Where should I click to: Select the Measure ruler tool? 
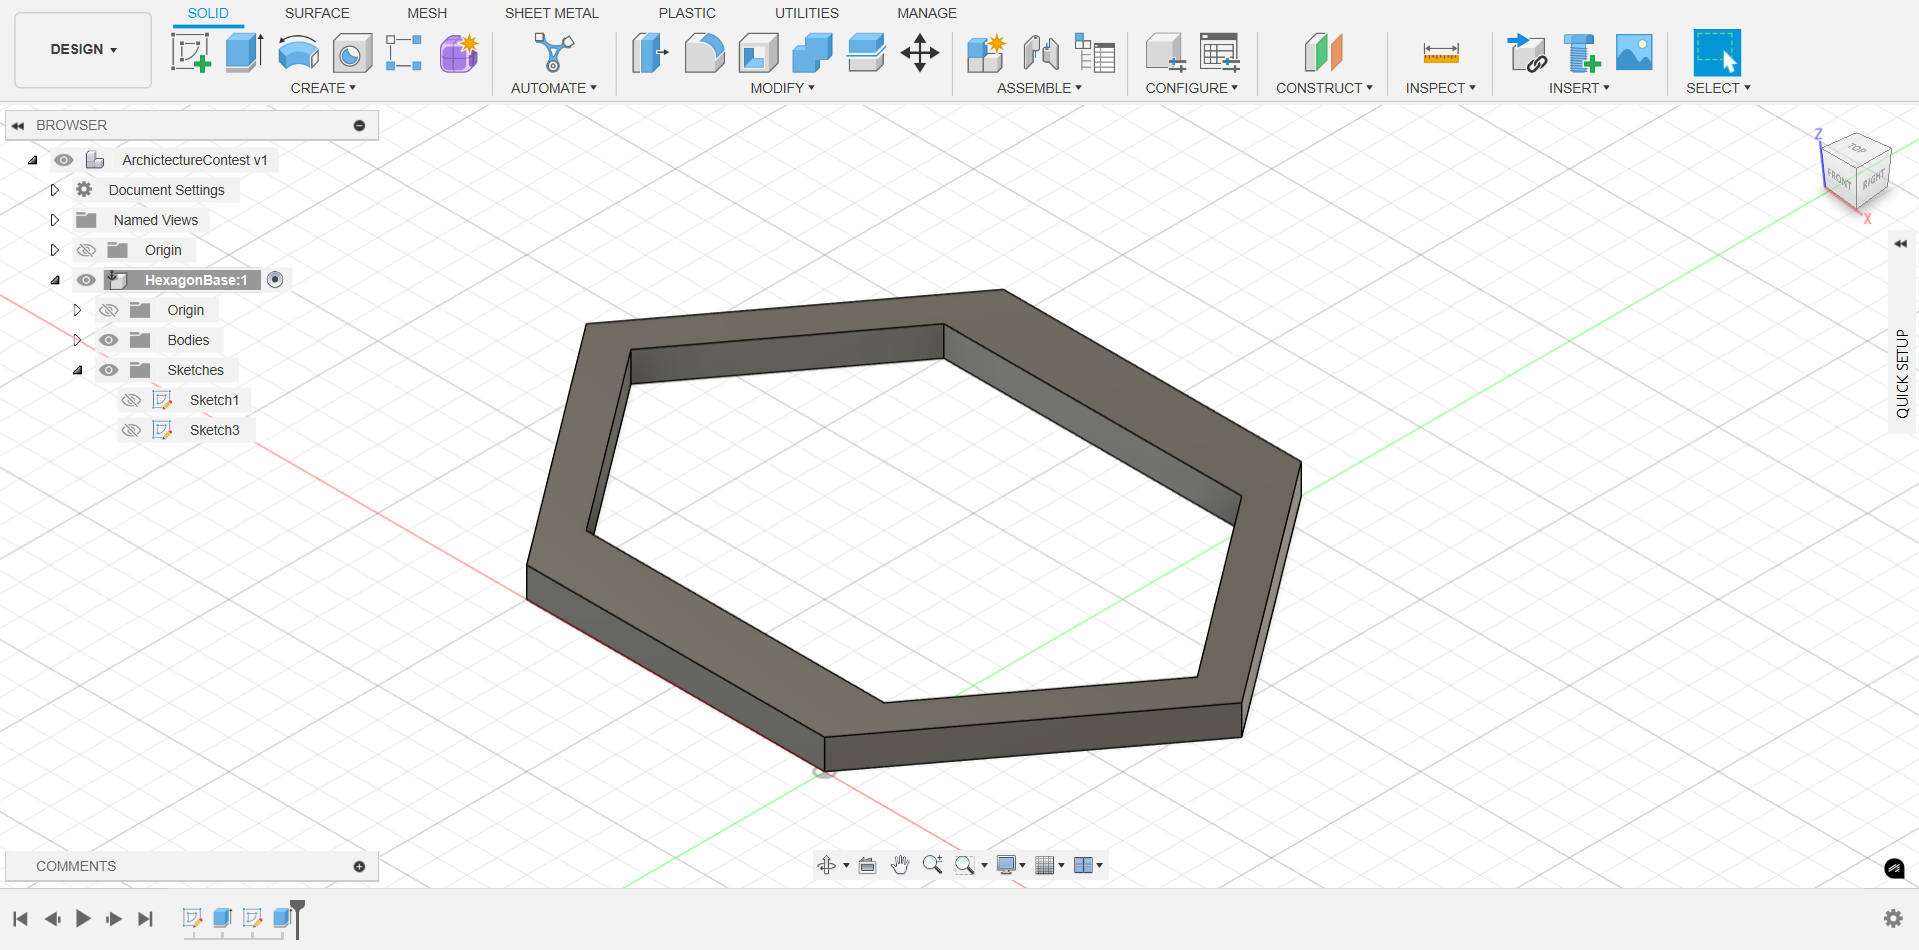coord(1441,53)
